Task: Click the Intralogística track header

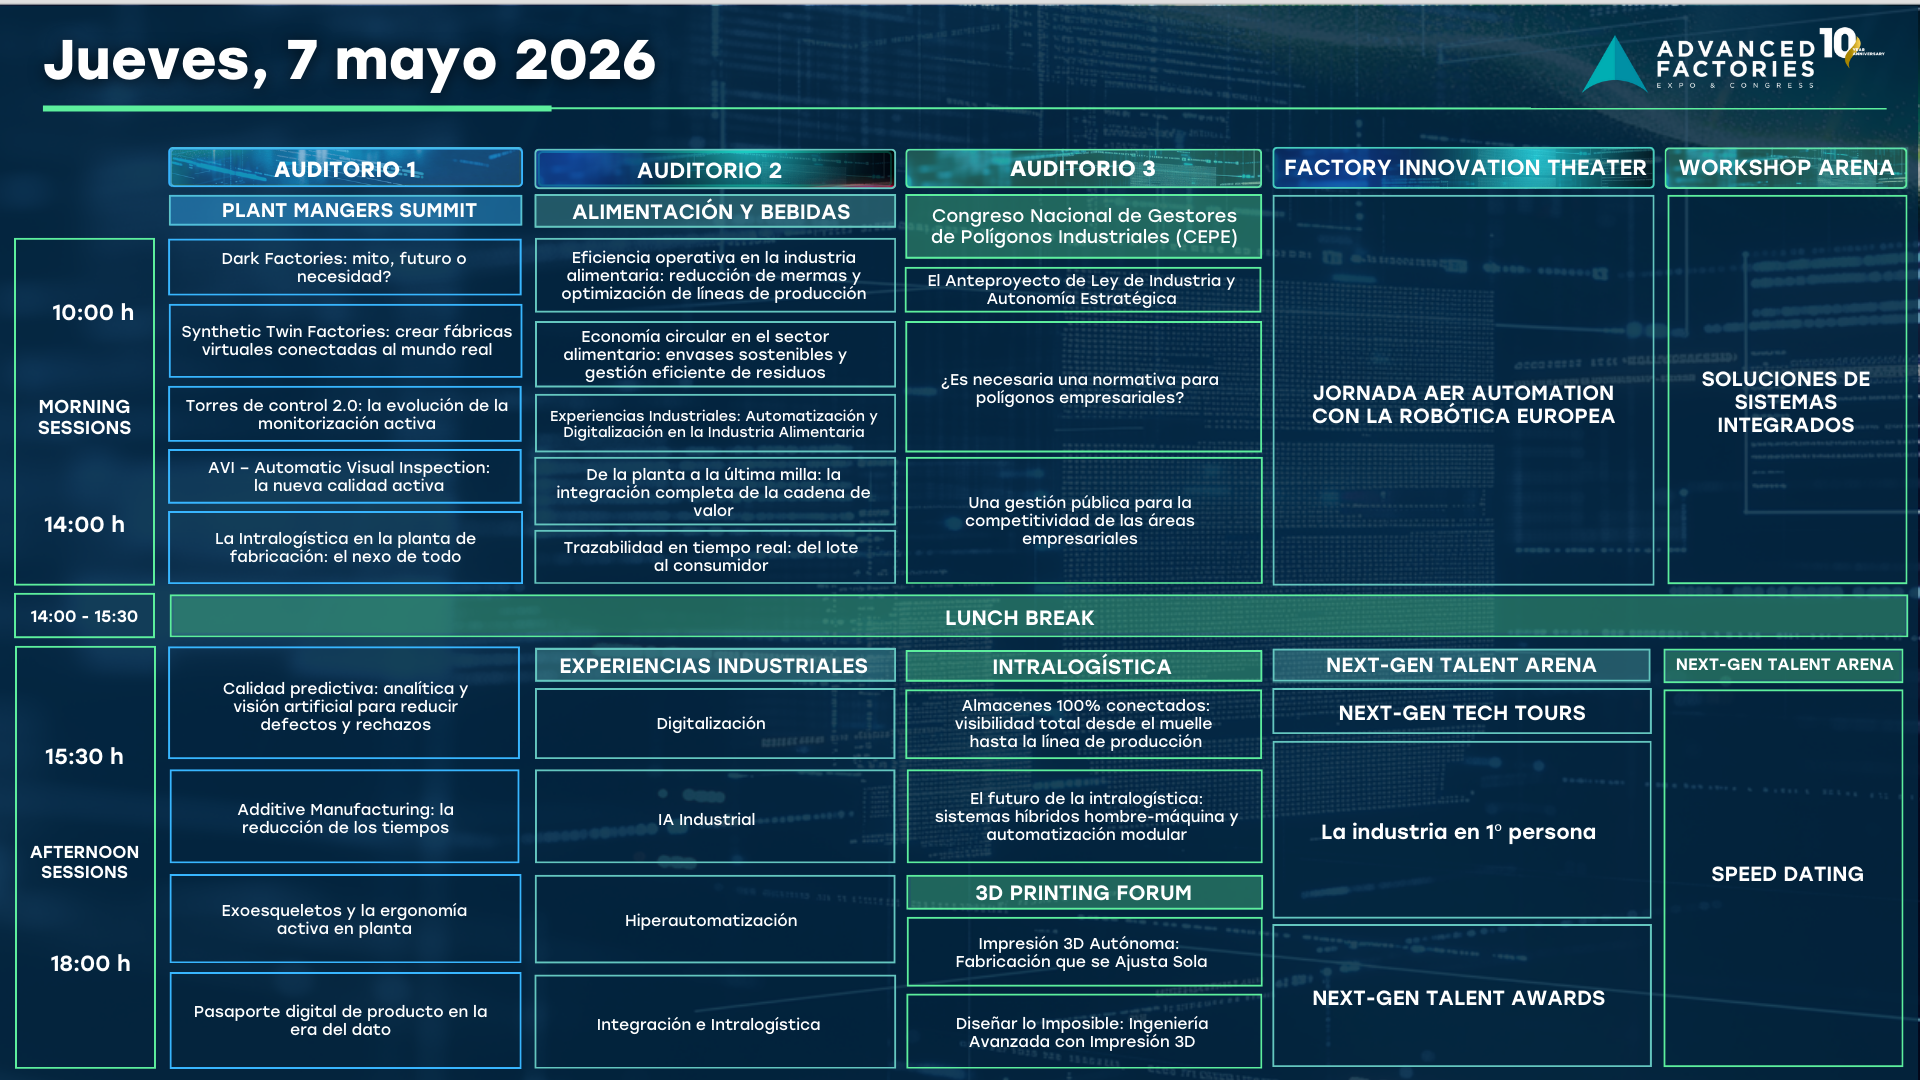Action: tap(1083, 666)
